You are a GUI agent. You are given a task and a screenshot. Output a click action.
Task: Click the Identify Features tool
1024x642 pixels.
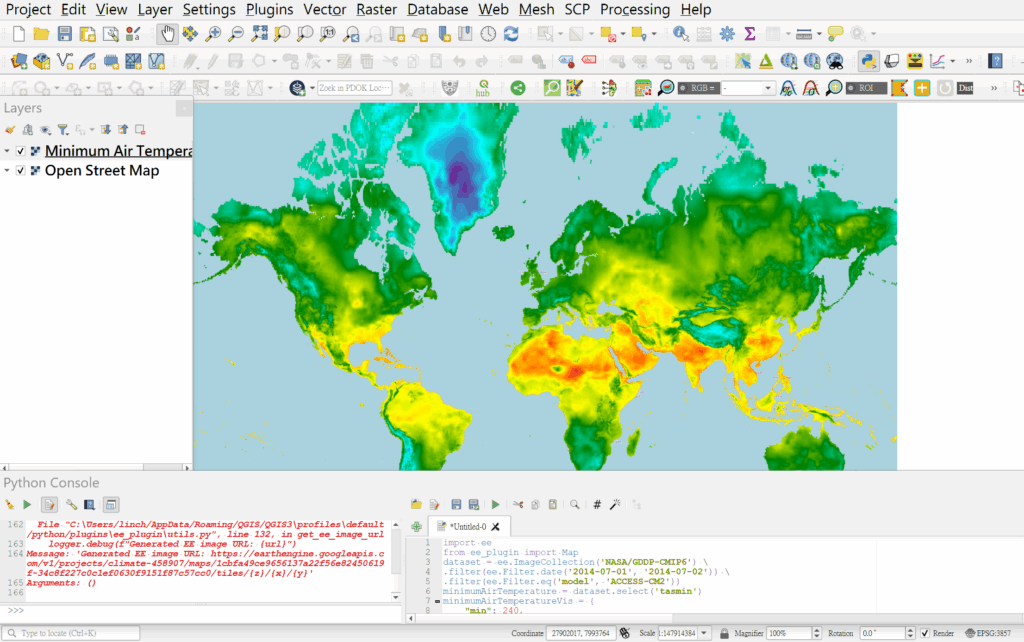681,34
